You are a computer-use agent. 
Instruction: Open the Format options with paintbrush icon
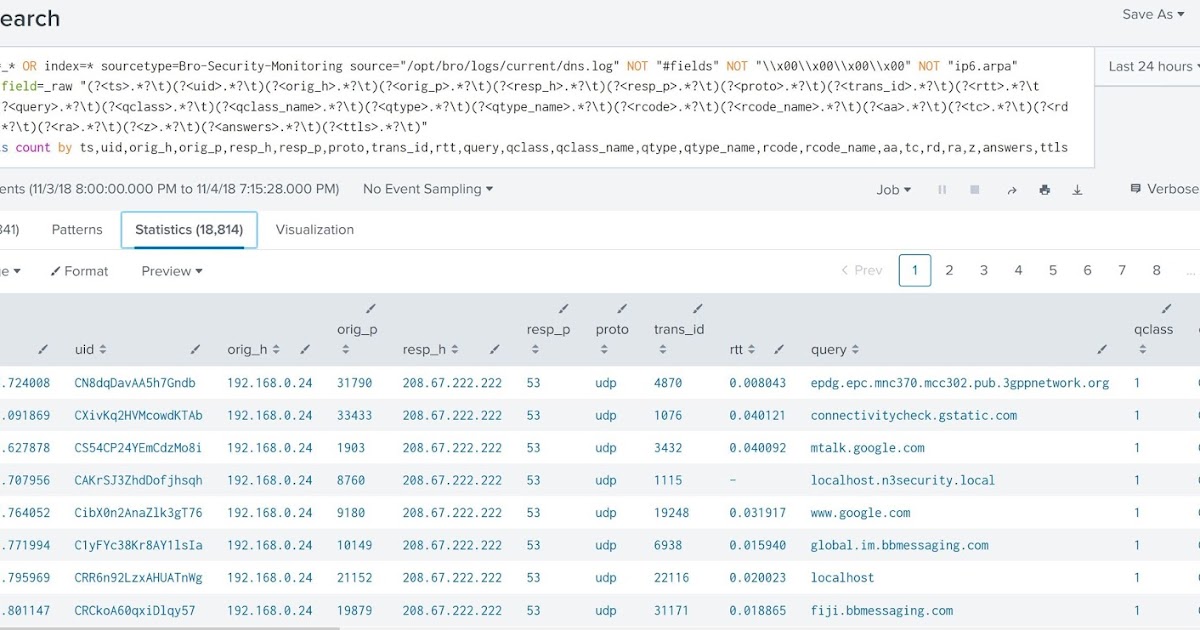pyautogui.click(x=79, y=270)
